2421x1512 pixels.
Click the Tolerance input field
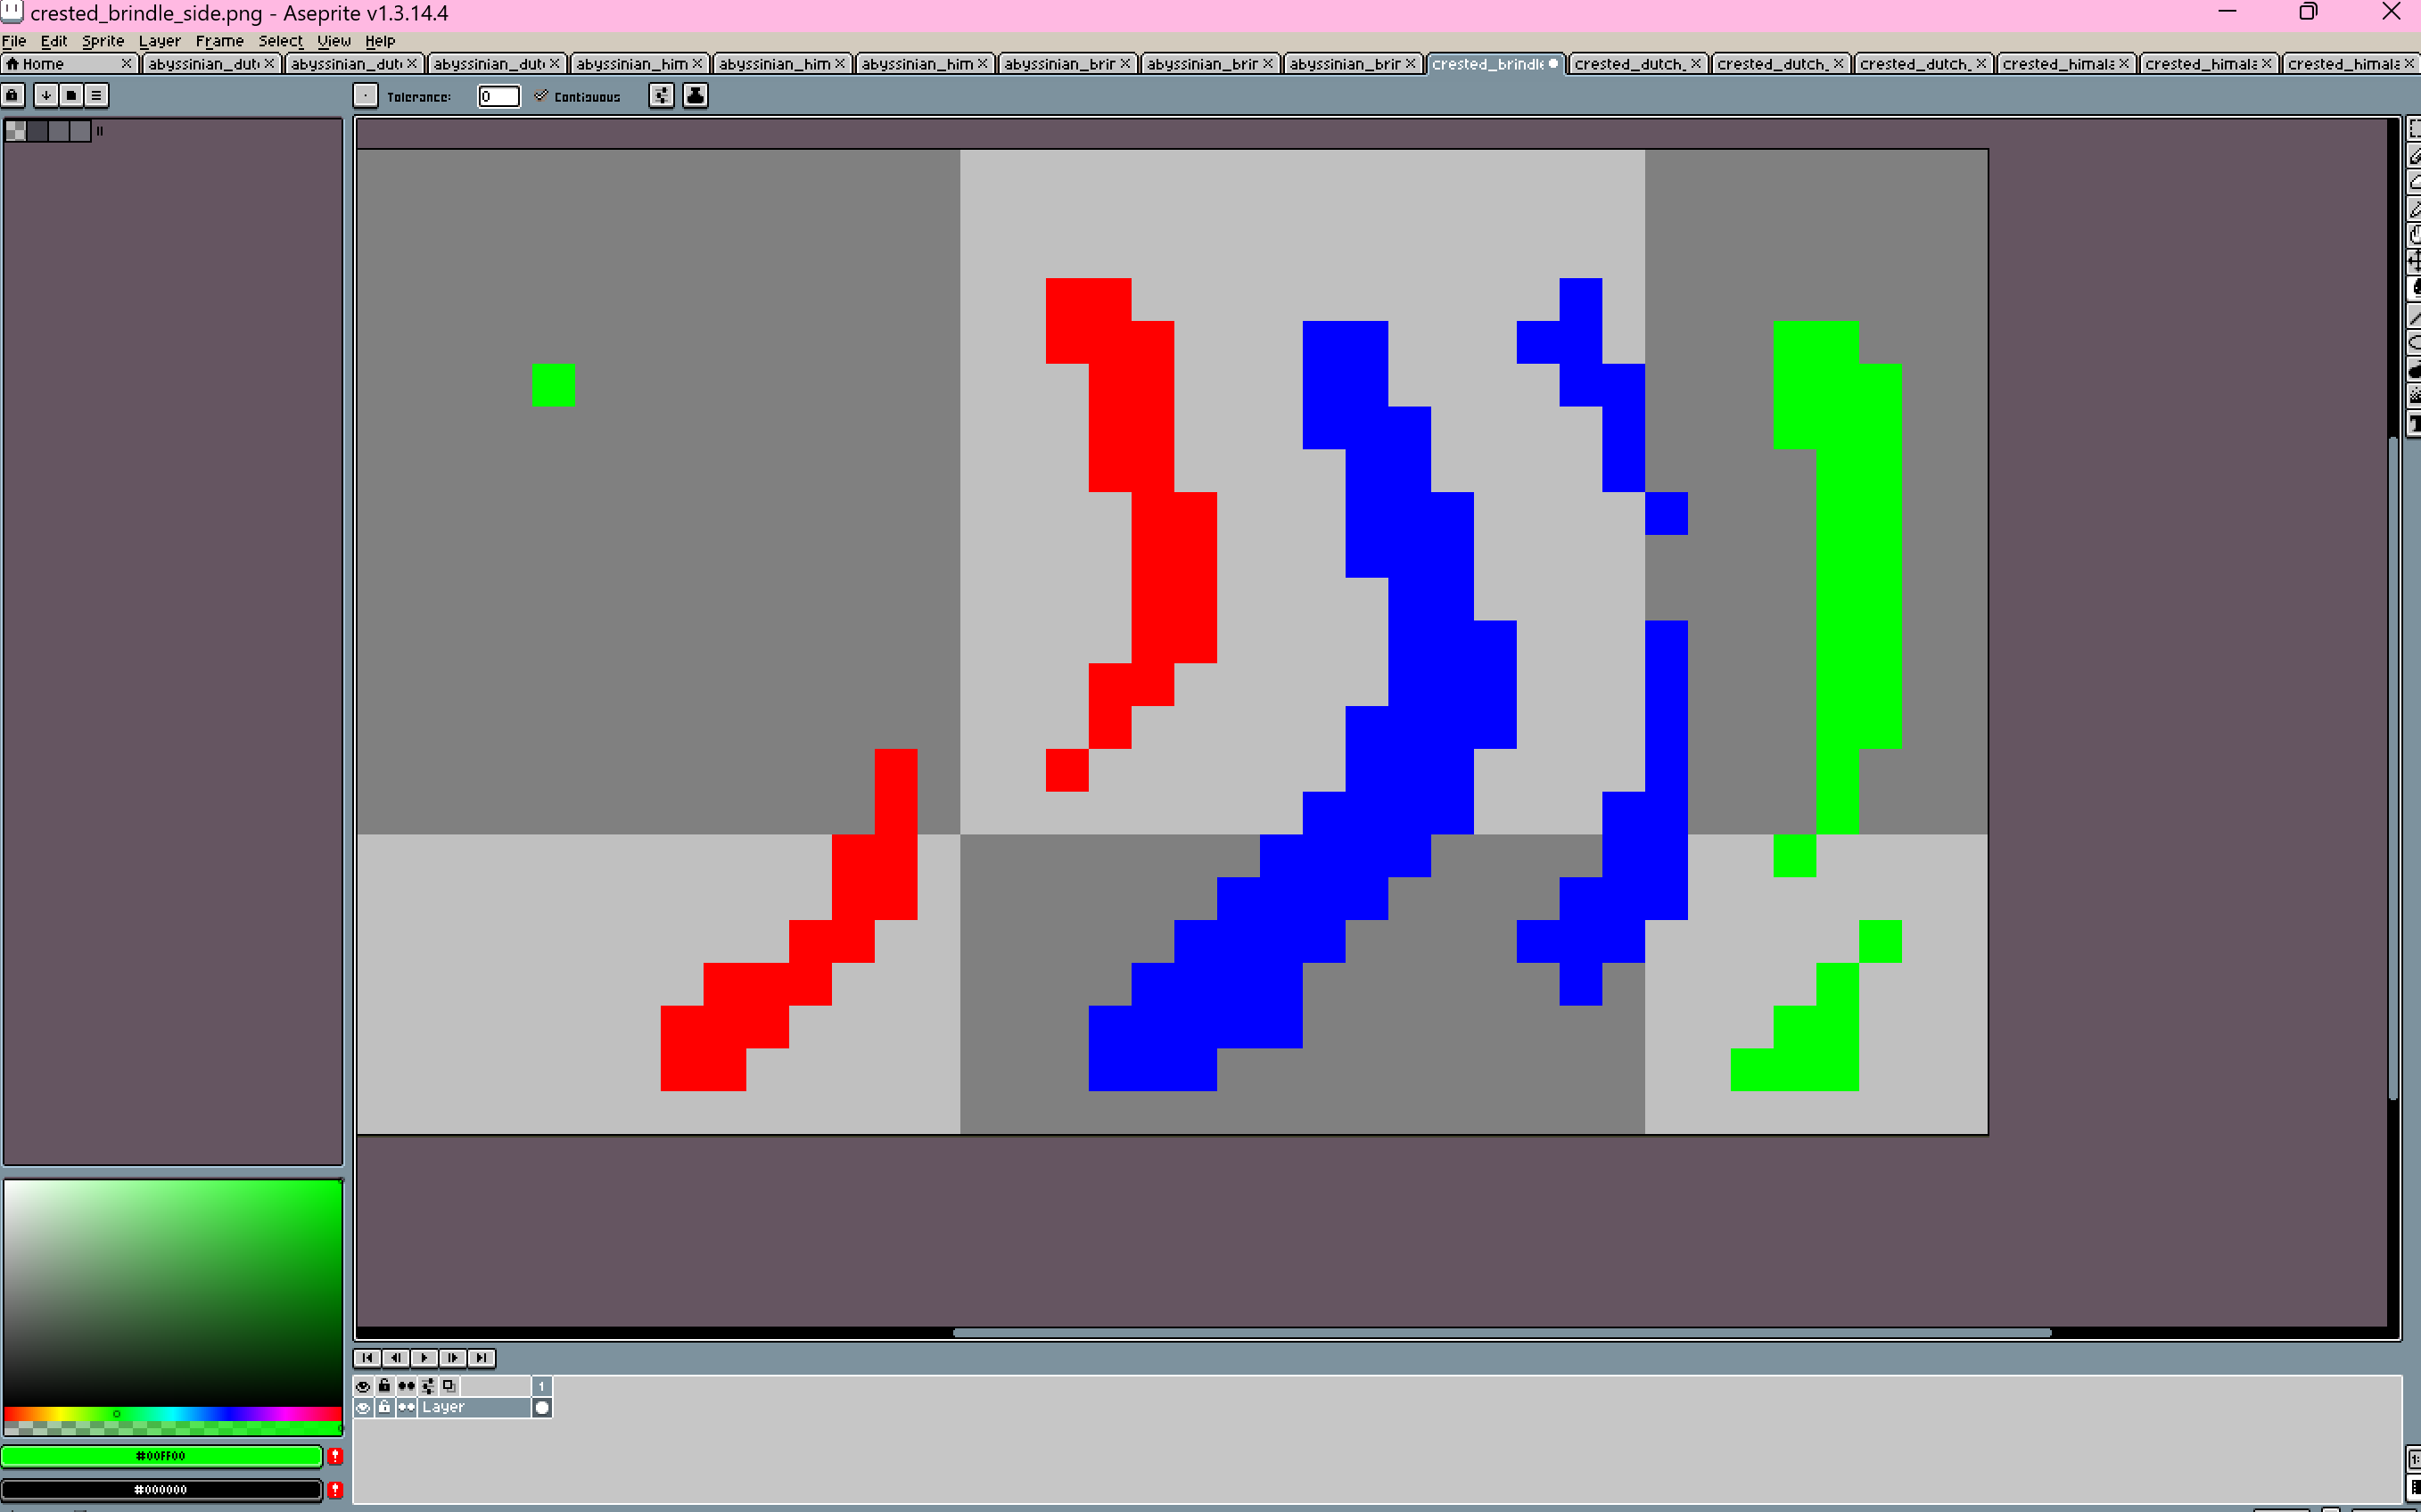point(499,96)
